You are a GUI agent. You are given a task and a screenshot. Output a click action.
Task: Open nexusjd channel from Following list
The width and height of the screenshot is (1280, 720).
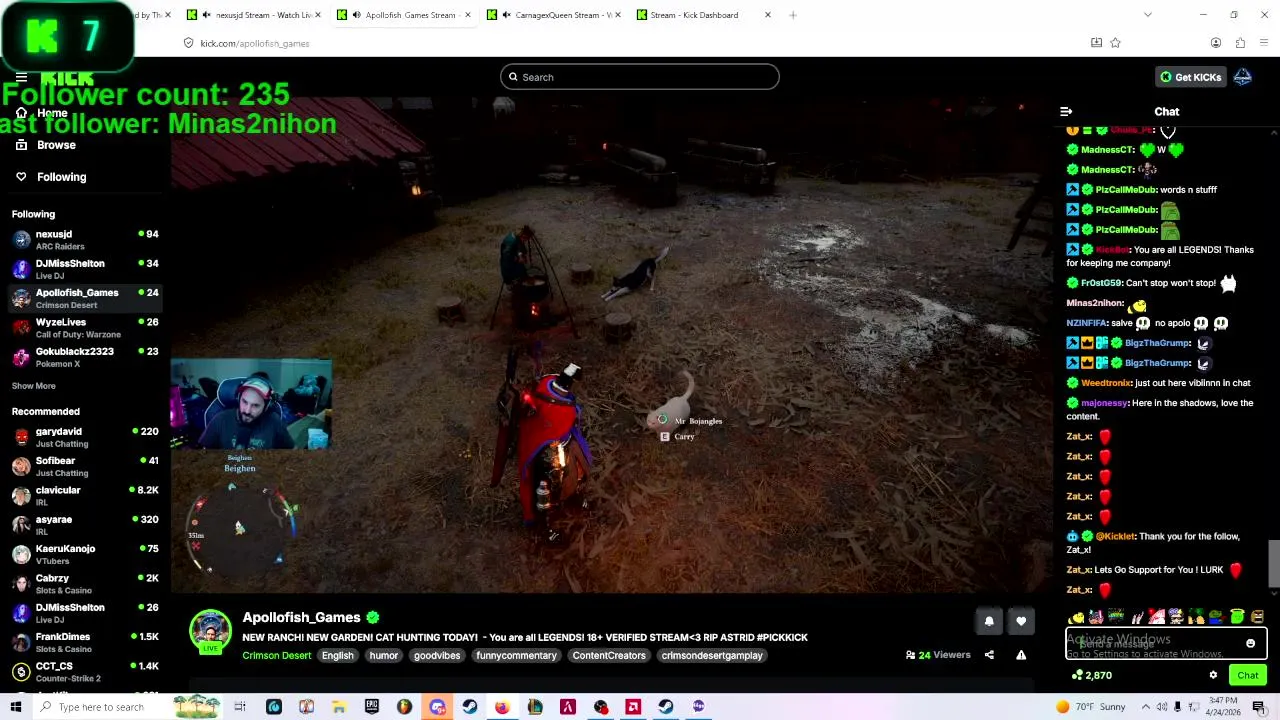tap(85, 240)
